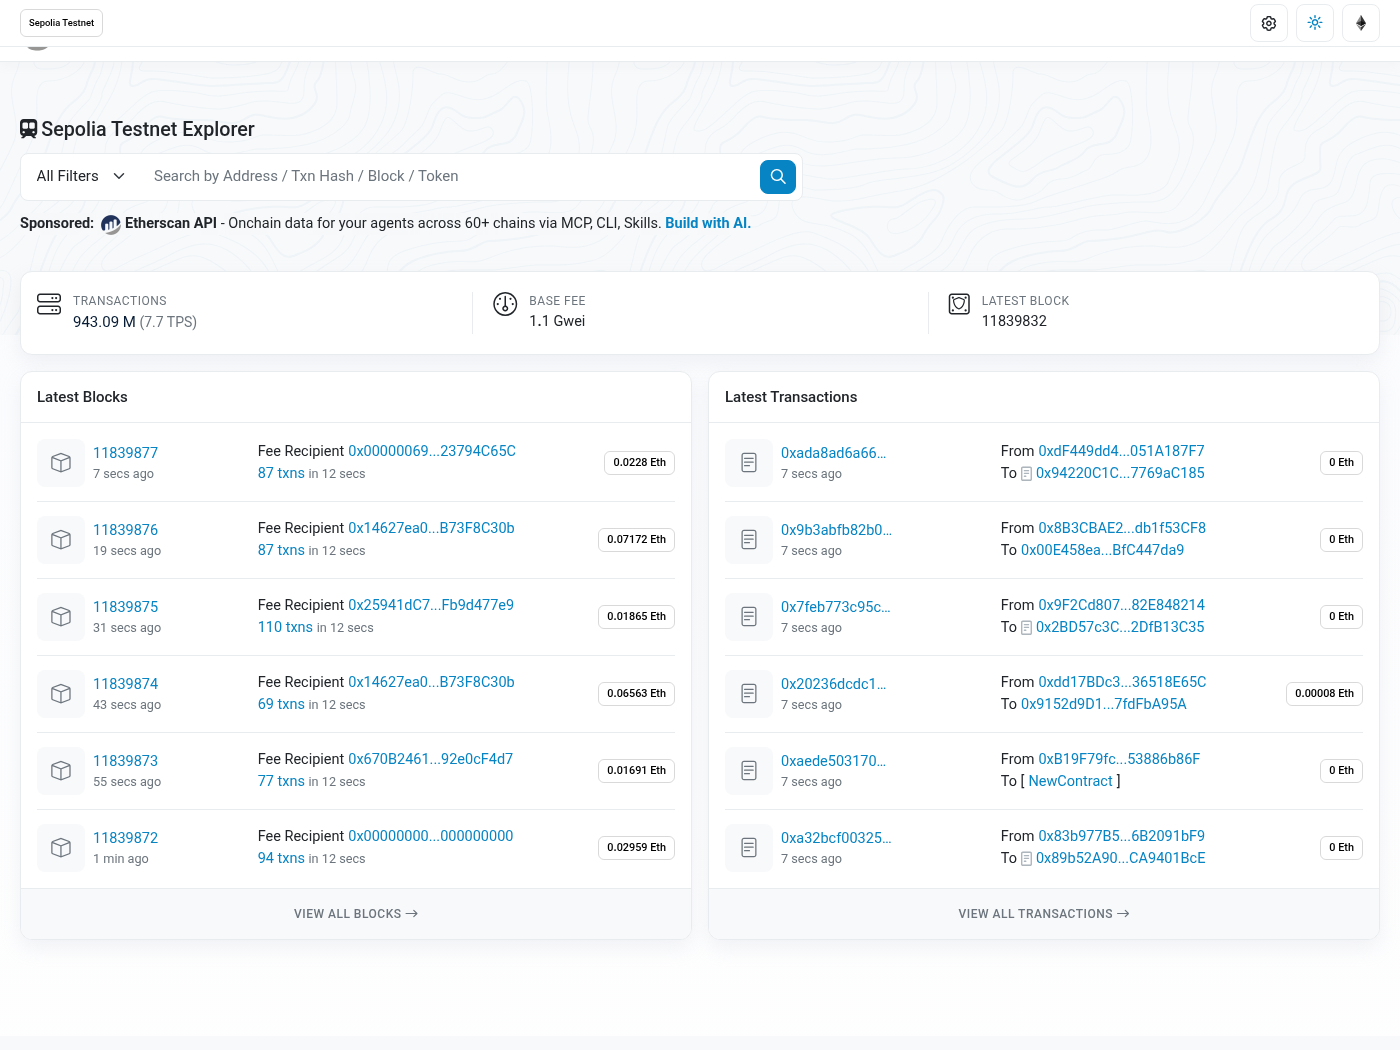Screen dimensions: 1400x1050
Task: Click the Base Fee gauge icon
Action: (505, 304)
